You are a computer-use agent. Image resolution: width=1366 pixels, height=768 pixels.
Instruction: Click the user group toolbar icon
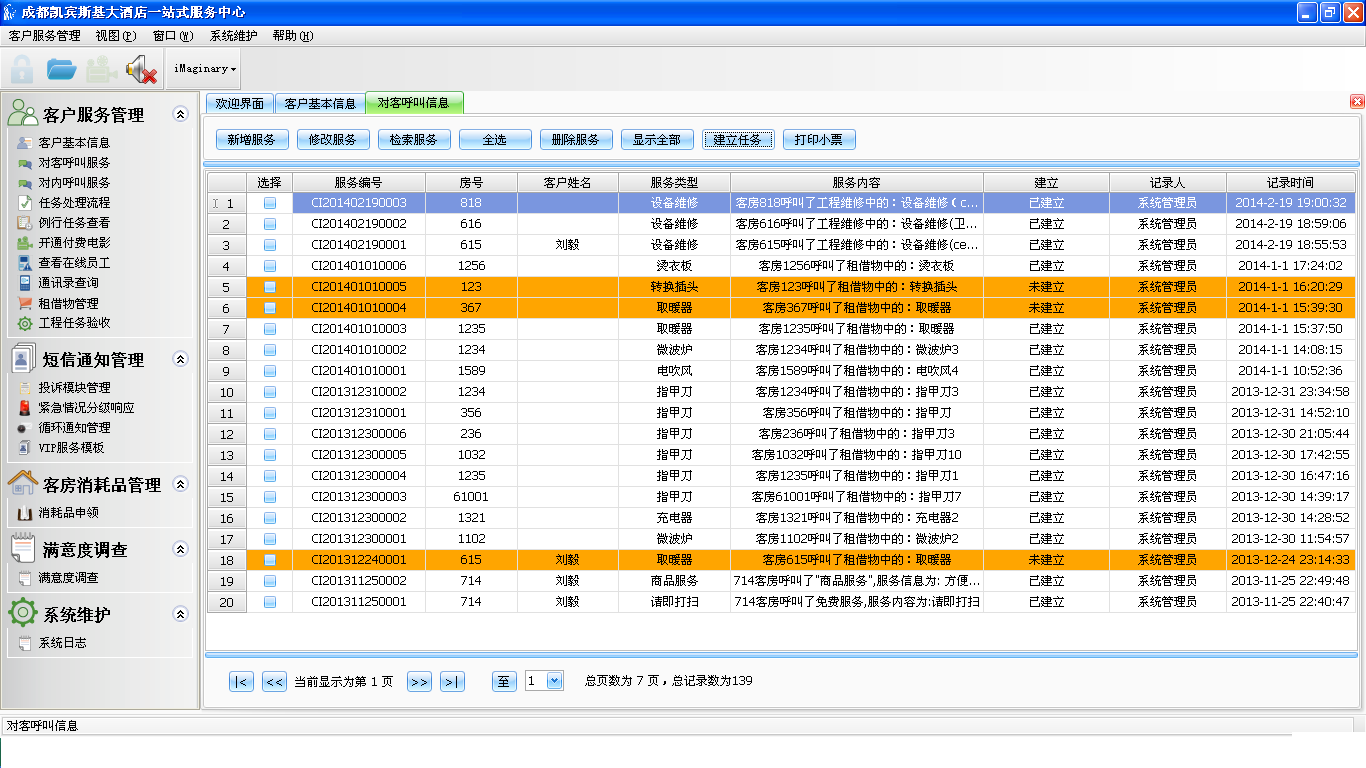pyautogui.click(x=101, y=70)
